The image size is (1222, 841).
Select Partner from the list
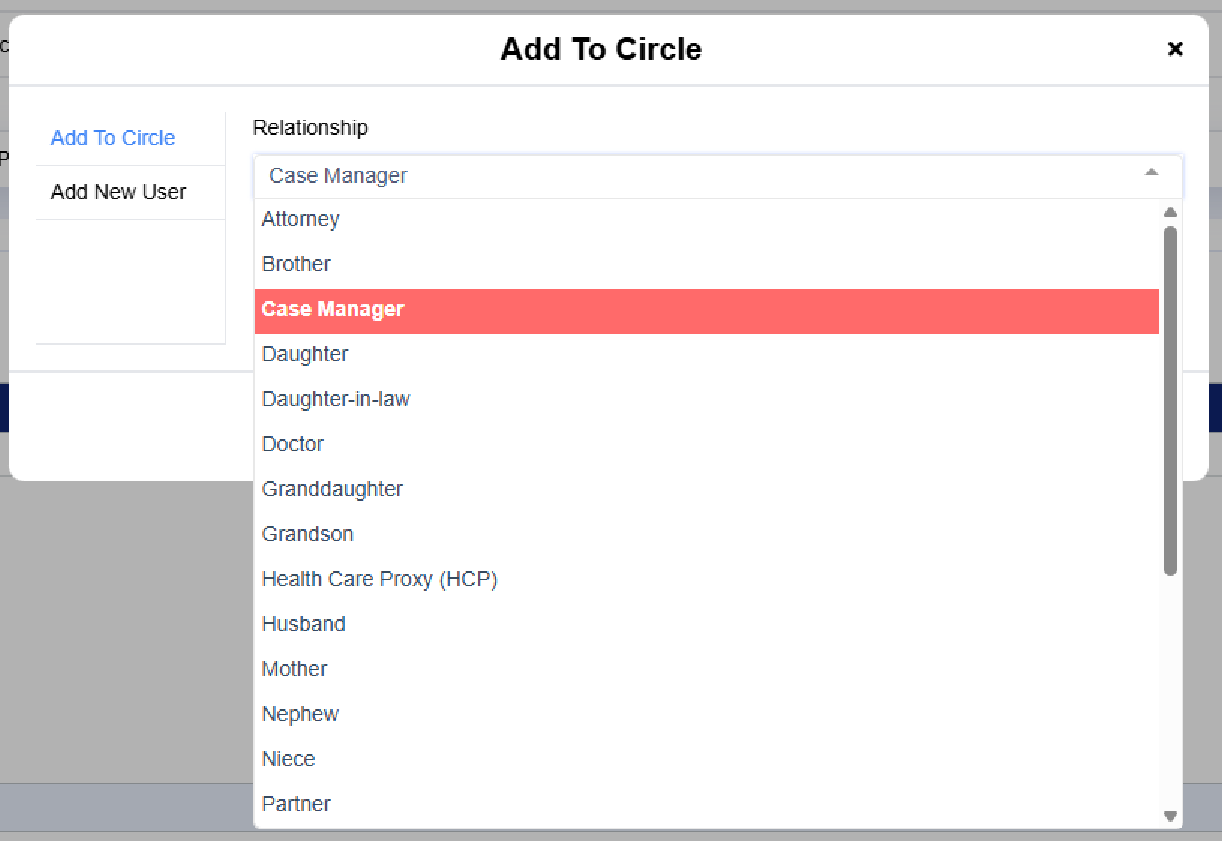296,804
